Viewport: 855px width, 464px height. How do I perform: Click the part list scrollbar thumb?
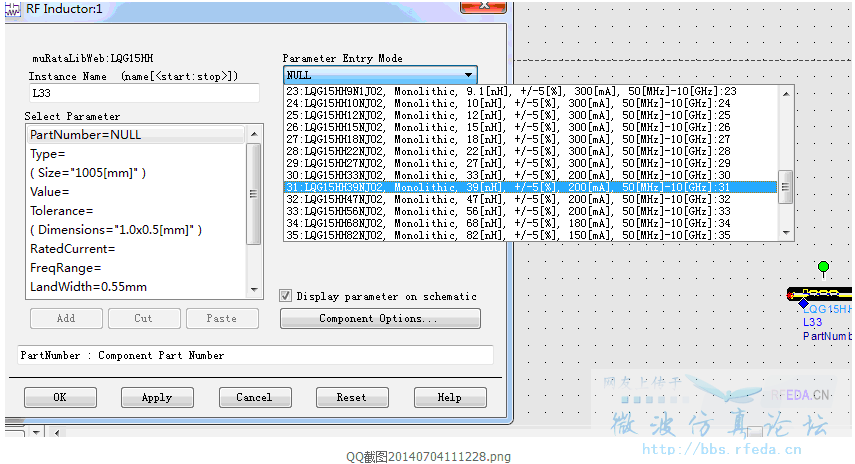click(x=785, y=187)
